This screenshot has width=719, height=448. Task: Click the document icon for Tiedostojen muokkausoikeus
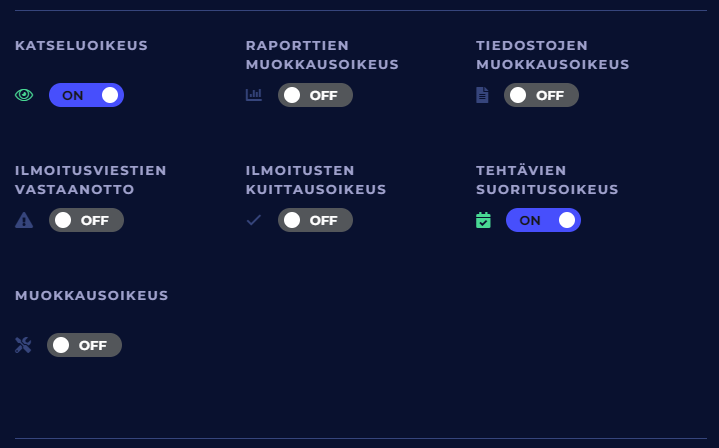[483, 95]
